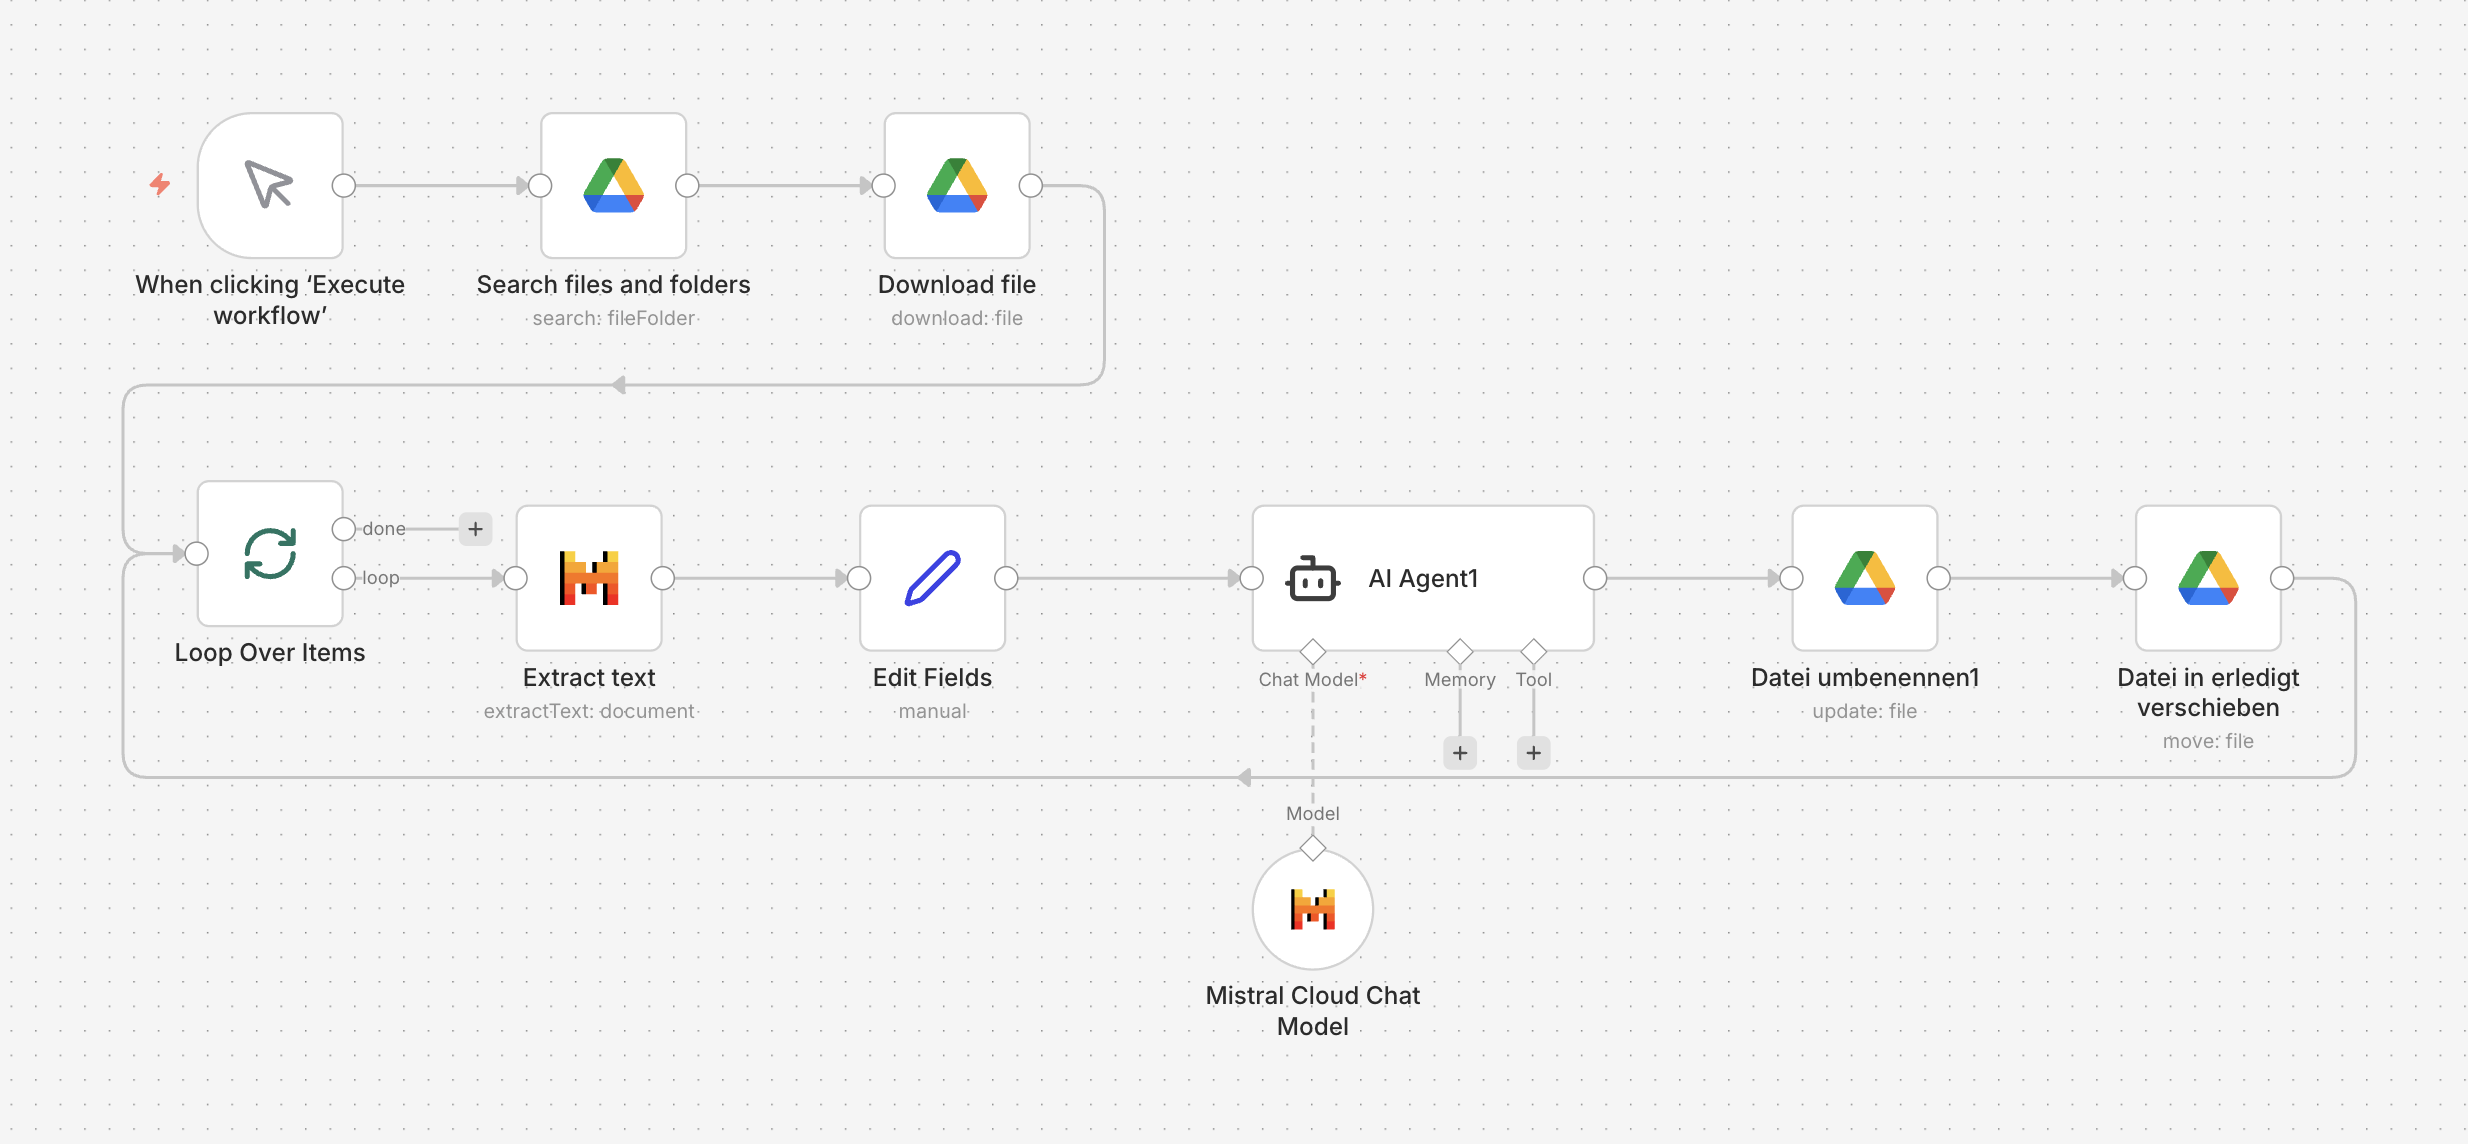Click the Tool connector diamond on AI Agent1
Screen dimensions: 2468x1144
pyautogui.click(x=1533, y=651)
